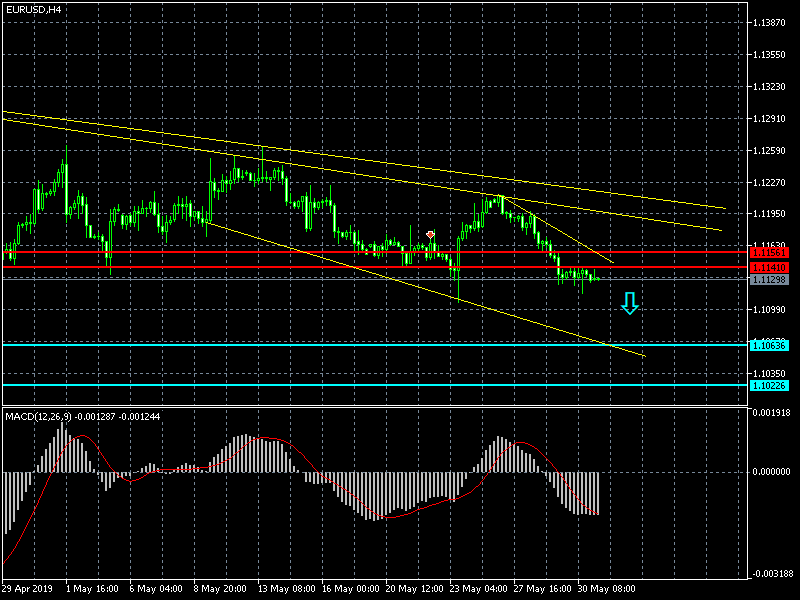
Task: Click the gray 1.11298 current price label
Action: point(769,280)
